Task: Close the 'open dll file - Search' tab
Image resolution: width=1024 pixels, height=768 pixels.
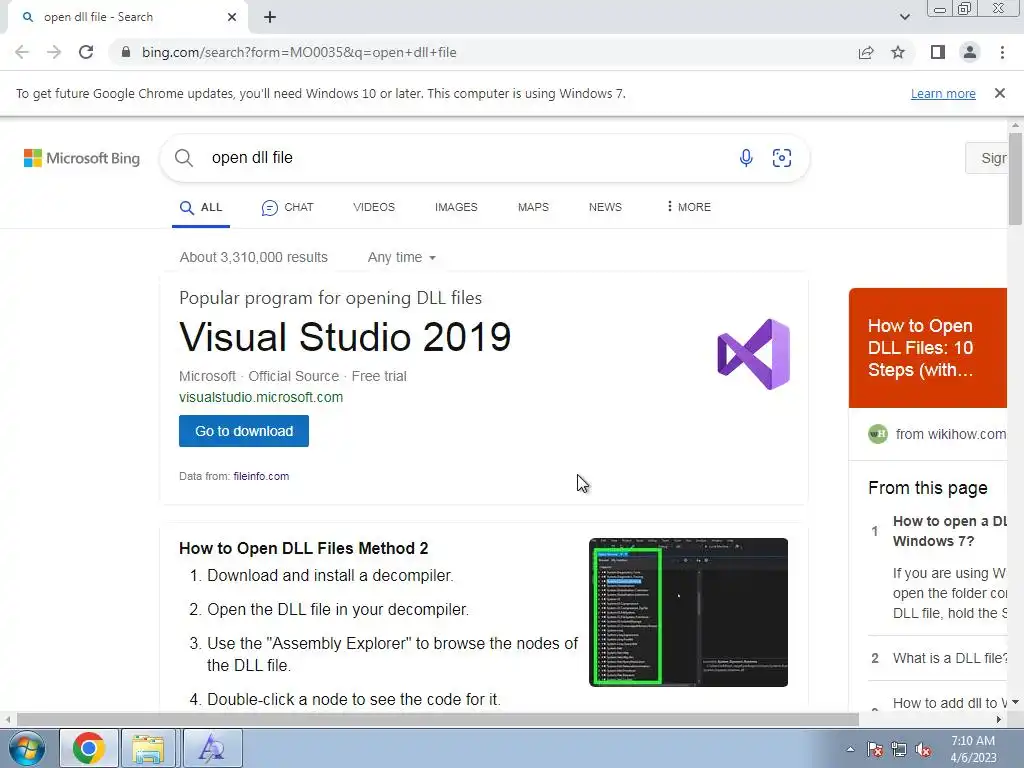Action: pos(232,17)
